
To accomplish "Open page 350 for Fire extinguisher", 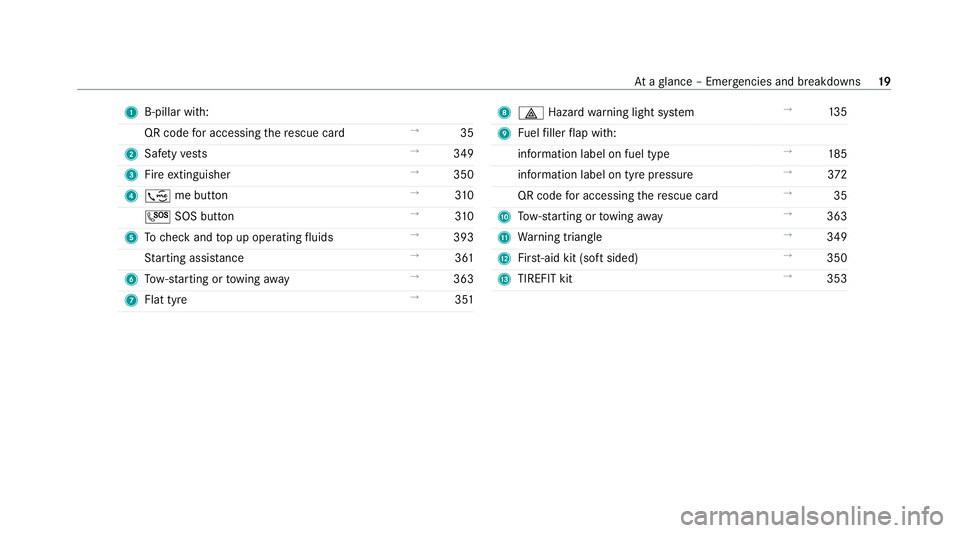I will click(x=463, y=174).
